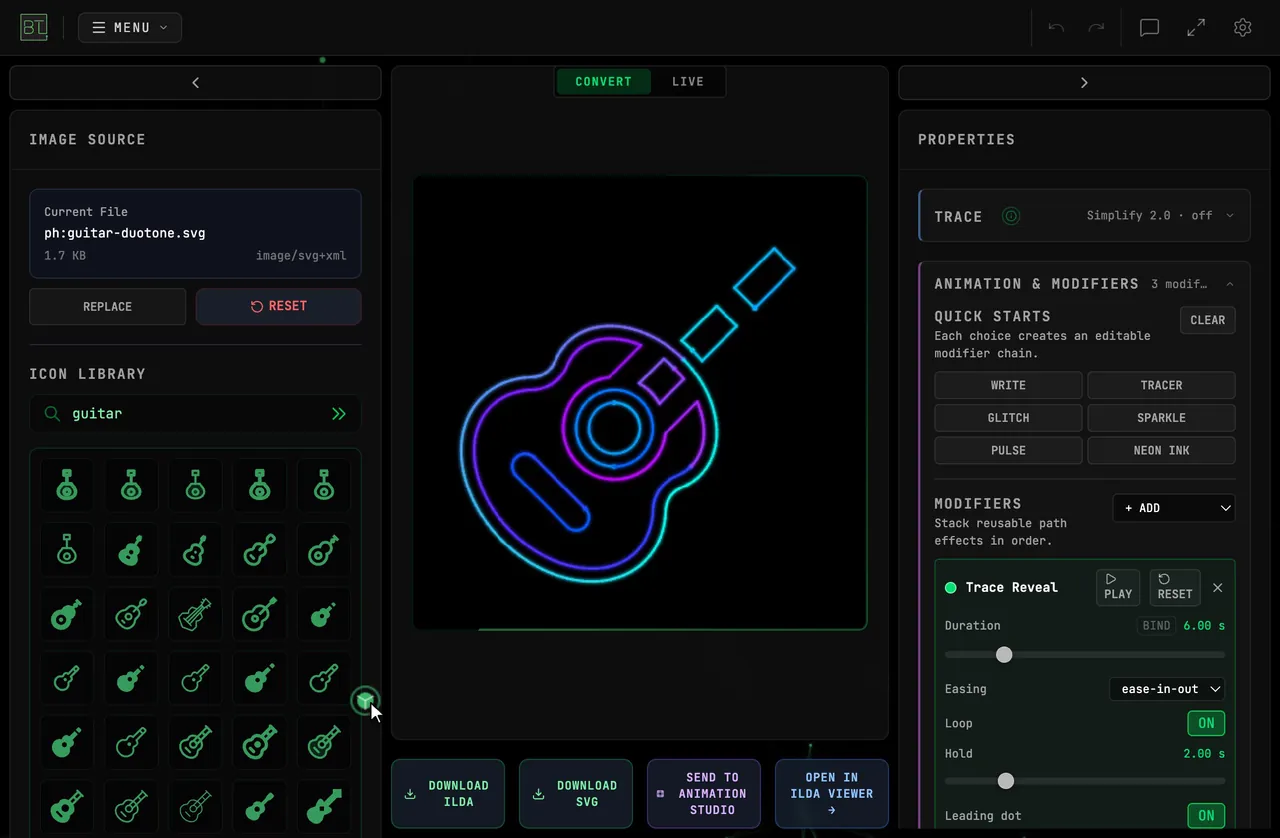Click the Hold slider handle
The width and height of the screenshot is (1280, 838).
tap(1006, 781)
